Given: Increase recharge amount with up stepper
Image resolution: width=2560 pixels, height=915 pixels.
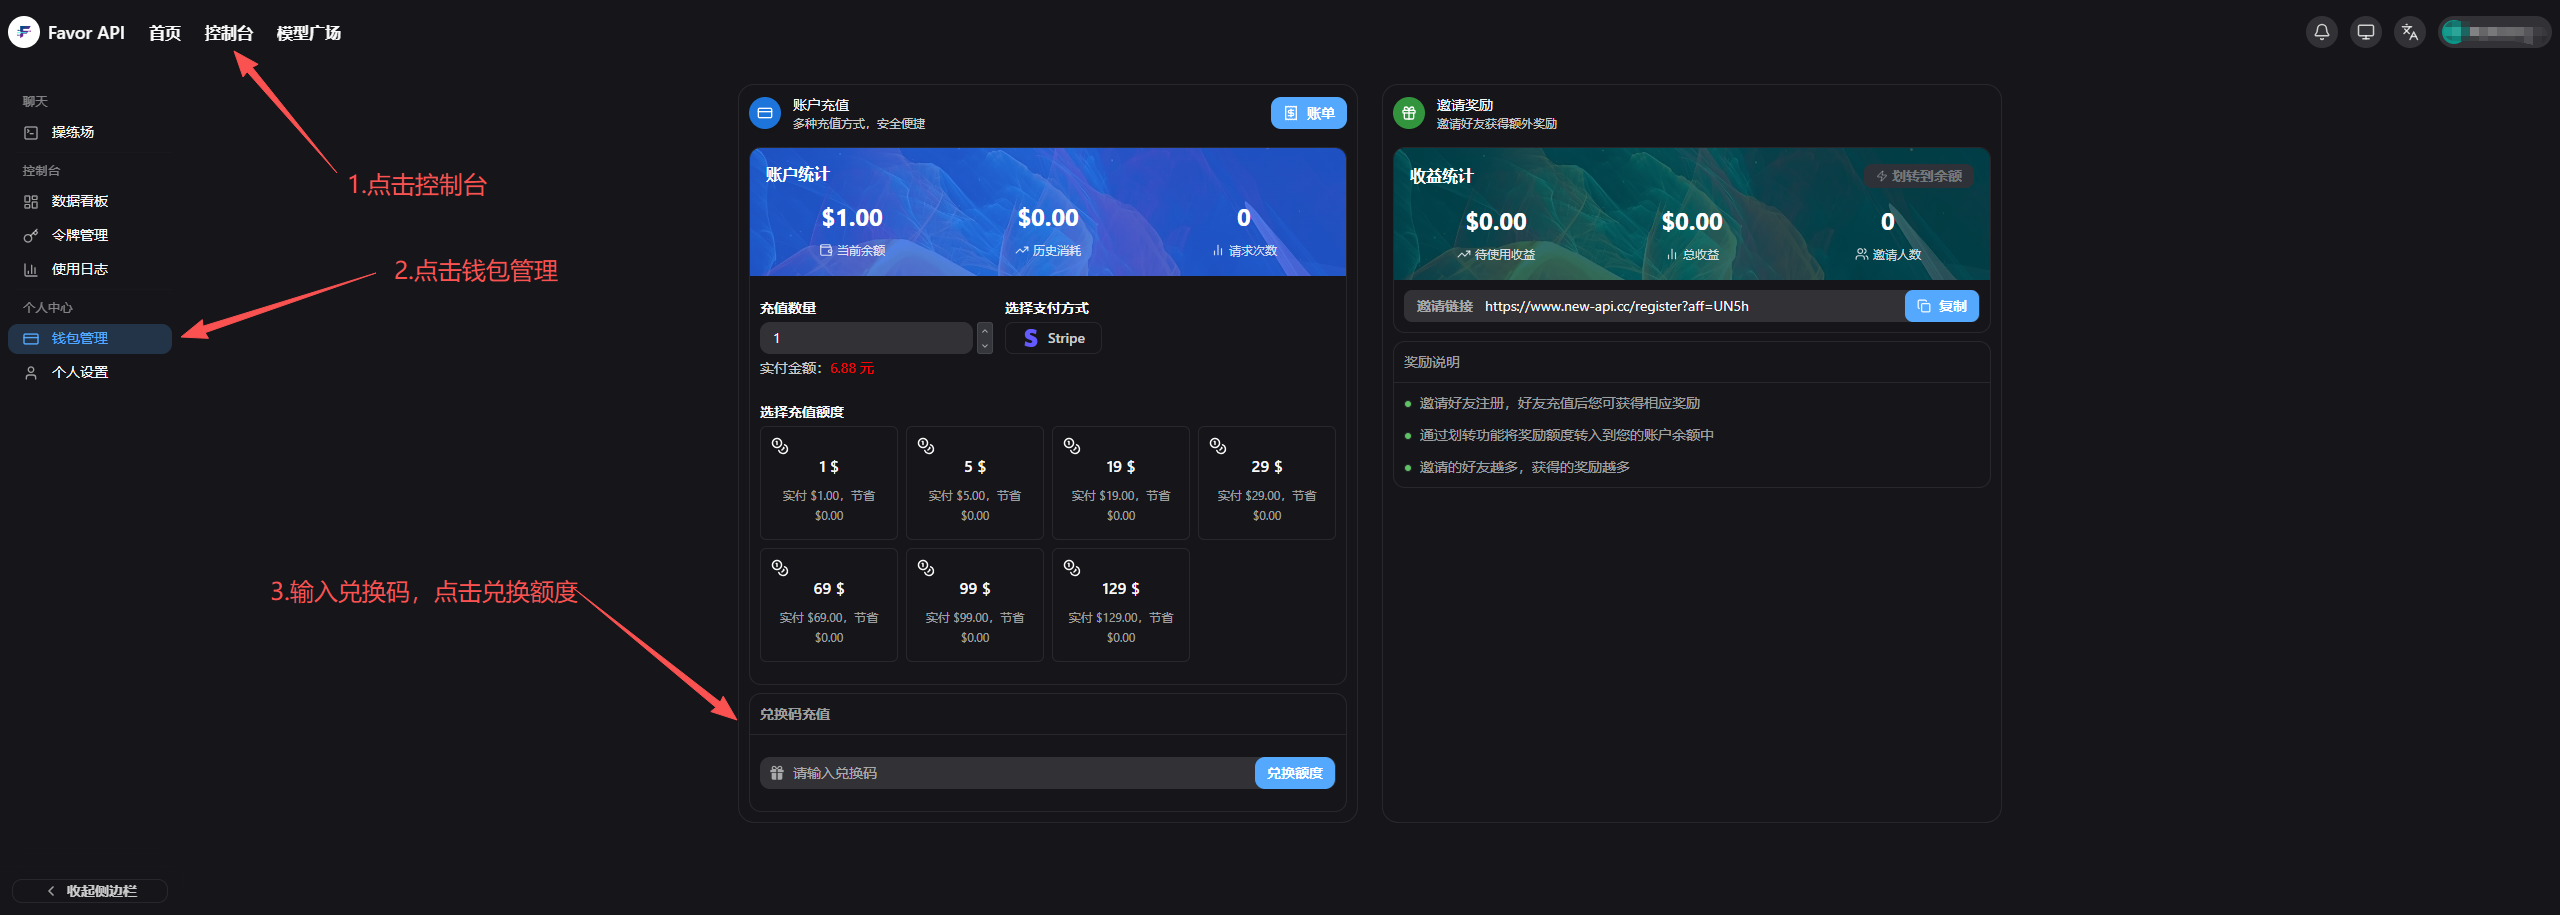Looking at the screenshot, I should tap(985, 330).
